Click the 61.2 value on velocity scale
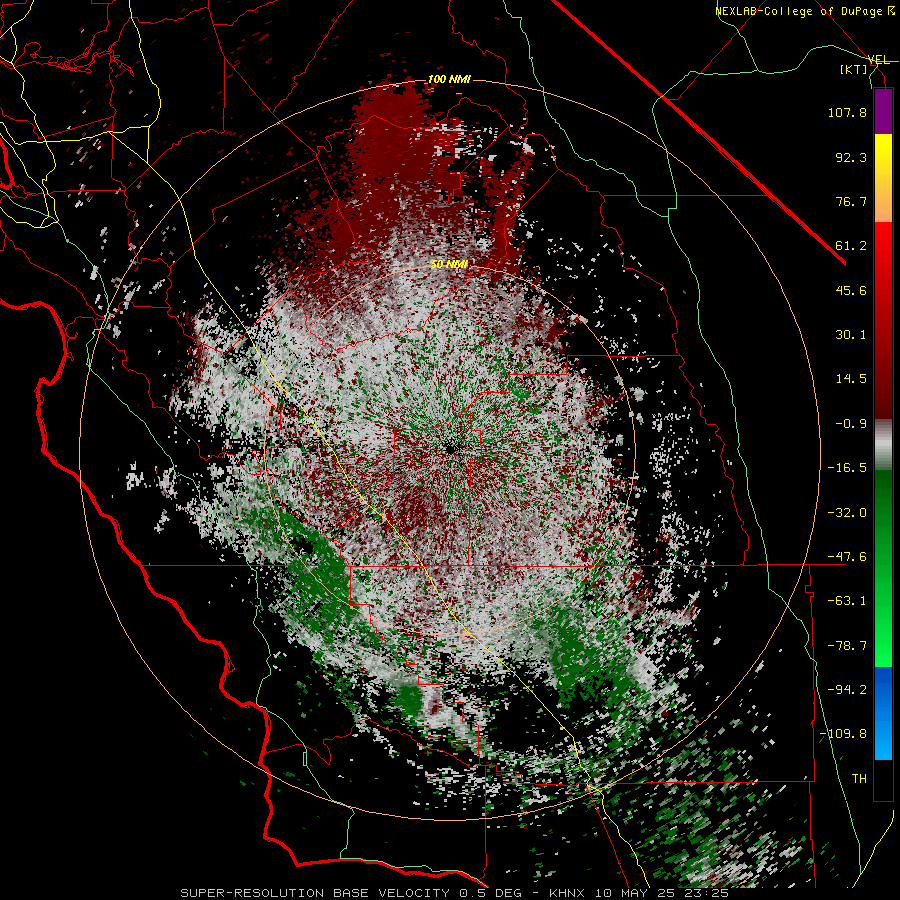Viewport: 900px width, 900px height. tap(851, 246)
